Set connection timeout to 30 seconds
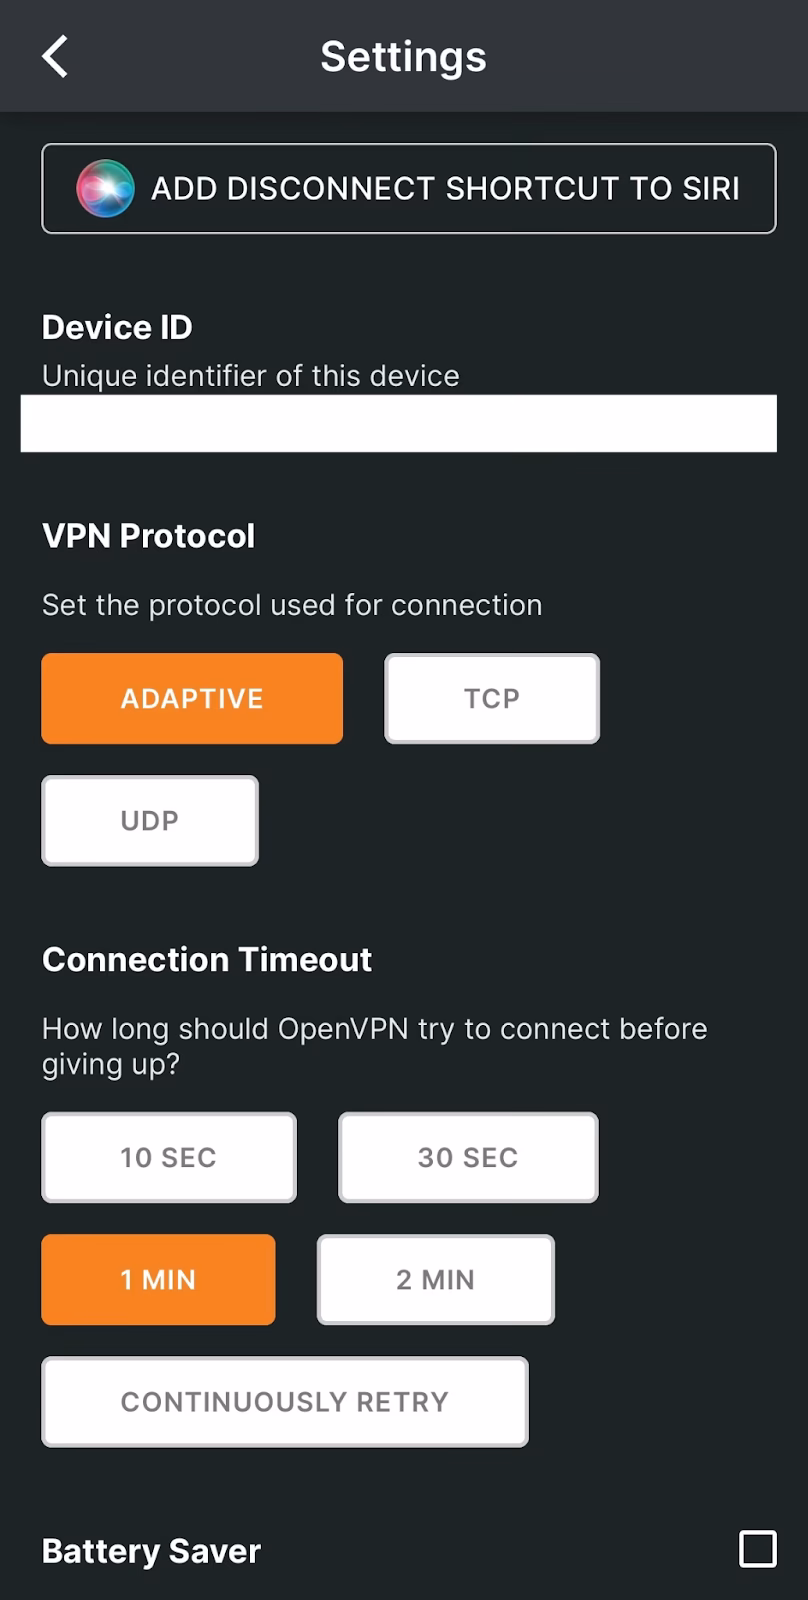The width and height of the screenshot is (808, 1600). click(x=467, y=1157)
